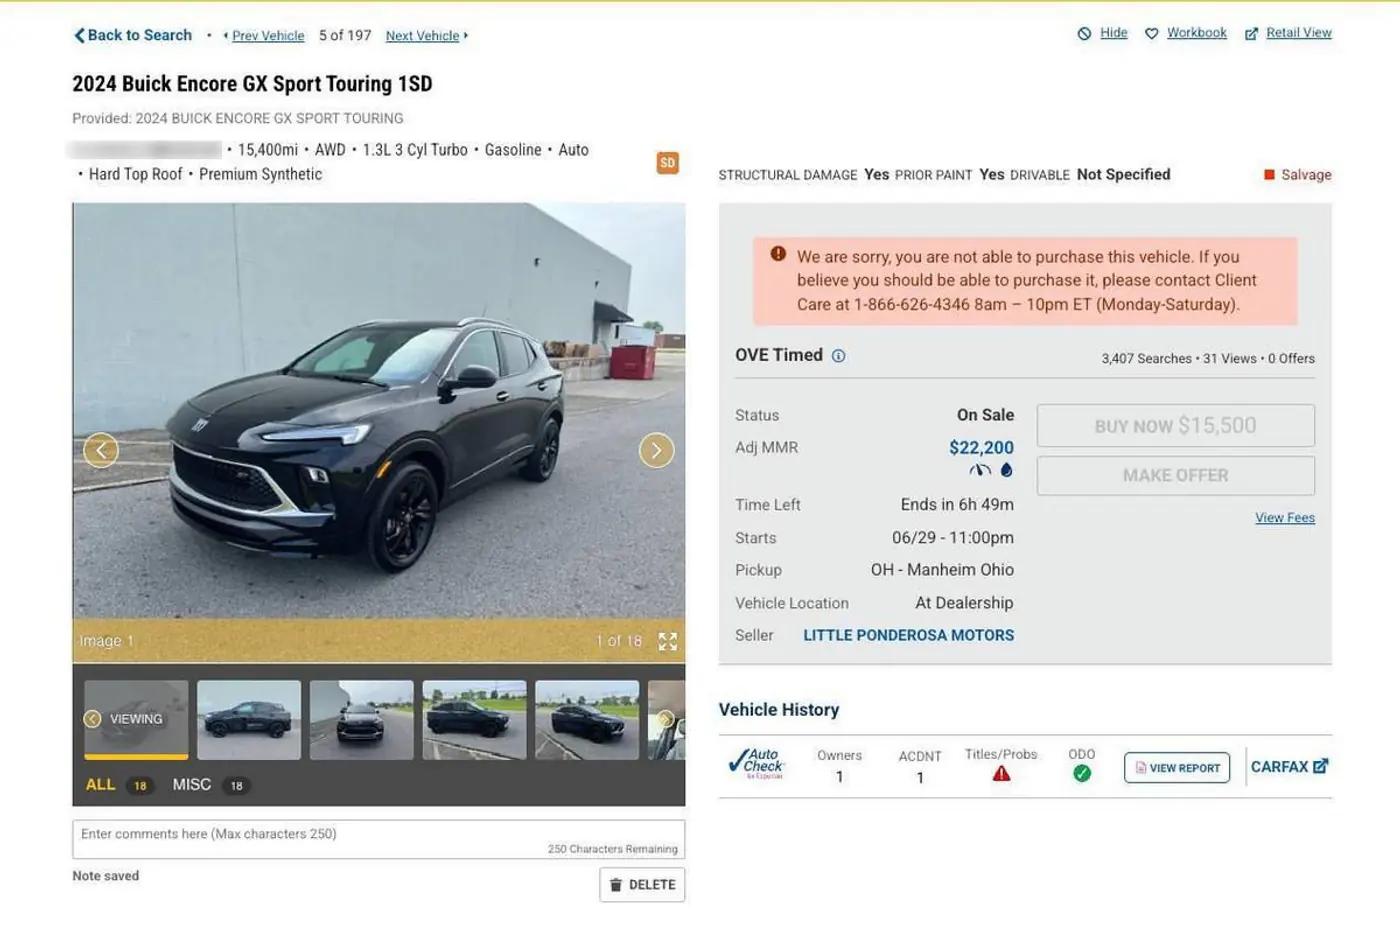This screenshot has height=926, width=1400.
Task: Click the orange SD badge icon
Action: click(667, 162)
